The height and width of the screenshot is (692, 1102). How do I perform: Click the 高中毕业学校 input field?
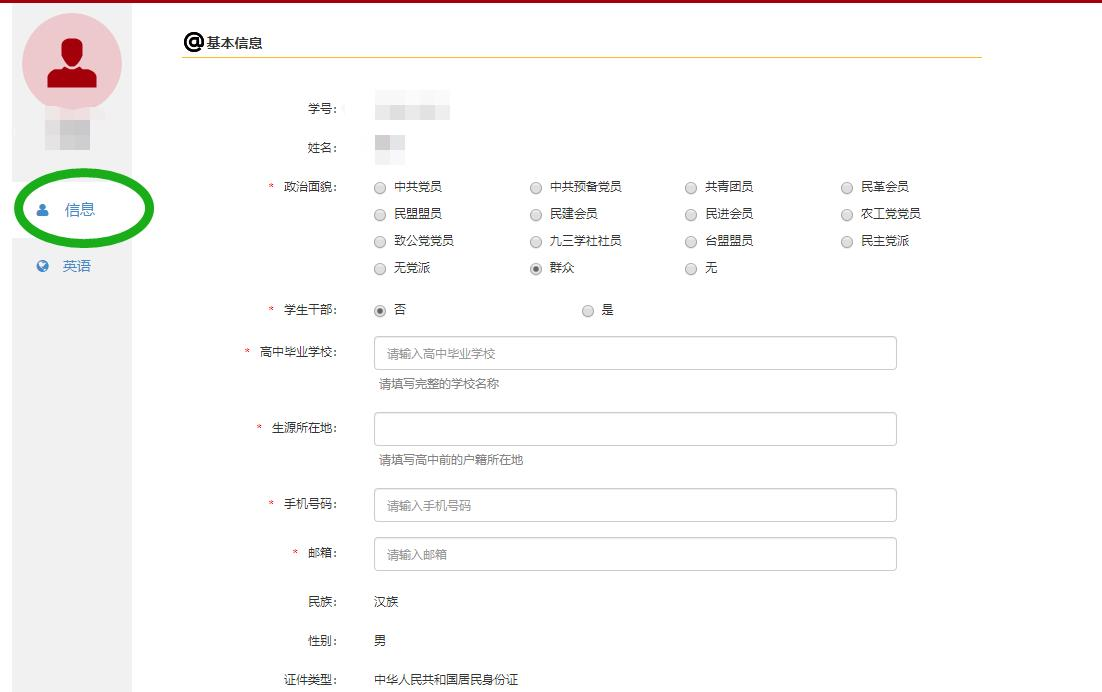(x=635, y=353)
